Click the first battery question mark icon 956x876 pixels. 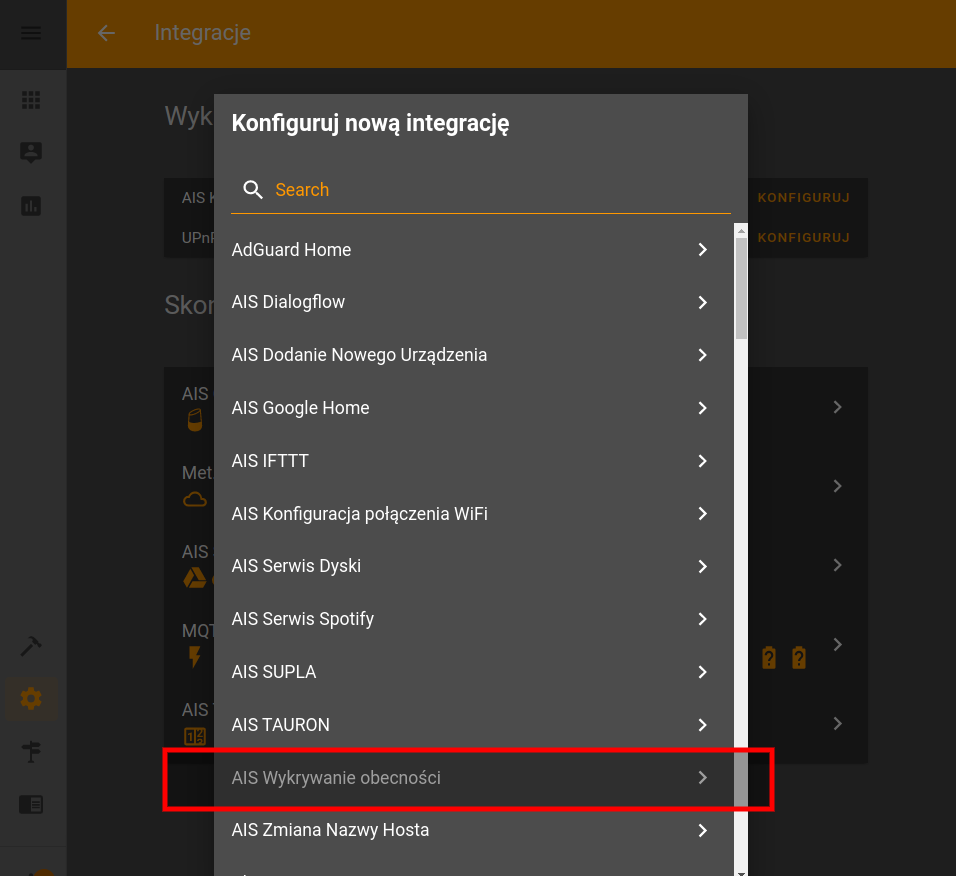[x=769, y=658]
